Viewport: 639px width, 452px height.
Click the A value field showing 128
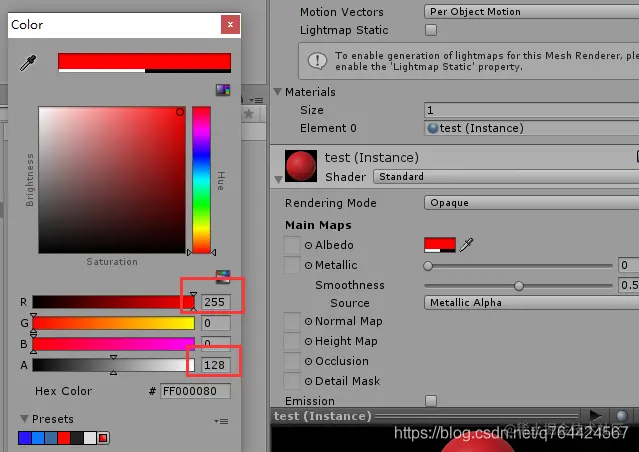click(216, 365)
